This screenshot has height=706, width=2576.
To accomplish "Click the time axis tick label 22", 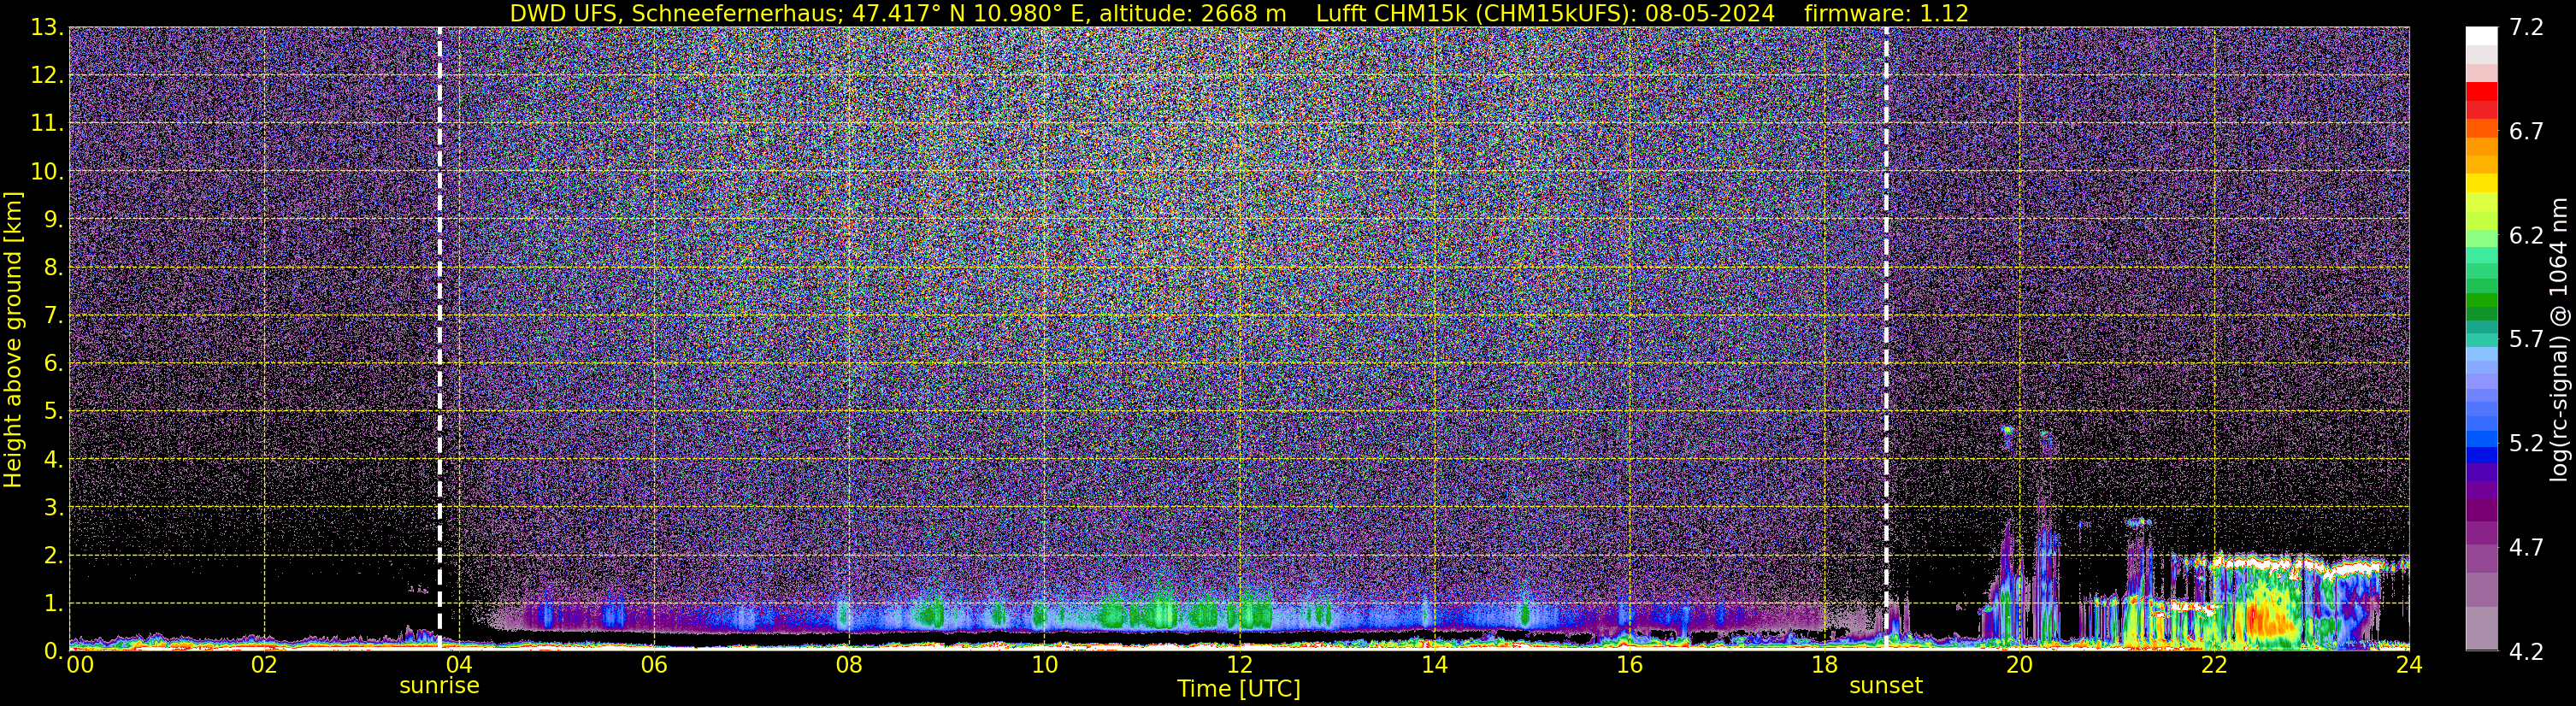I will pyautogui.click(x=2214, y=665).
